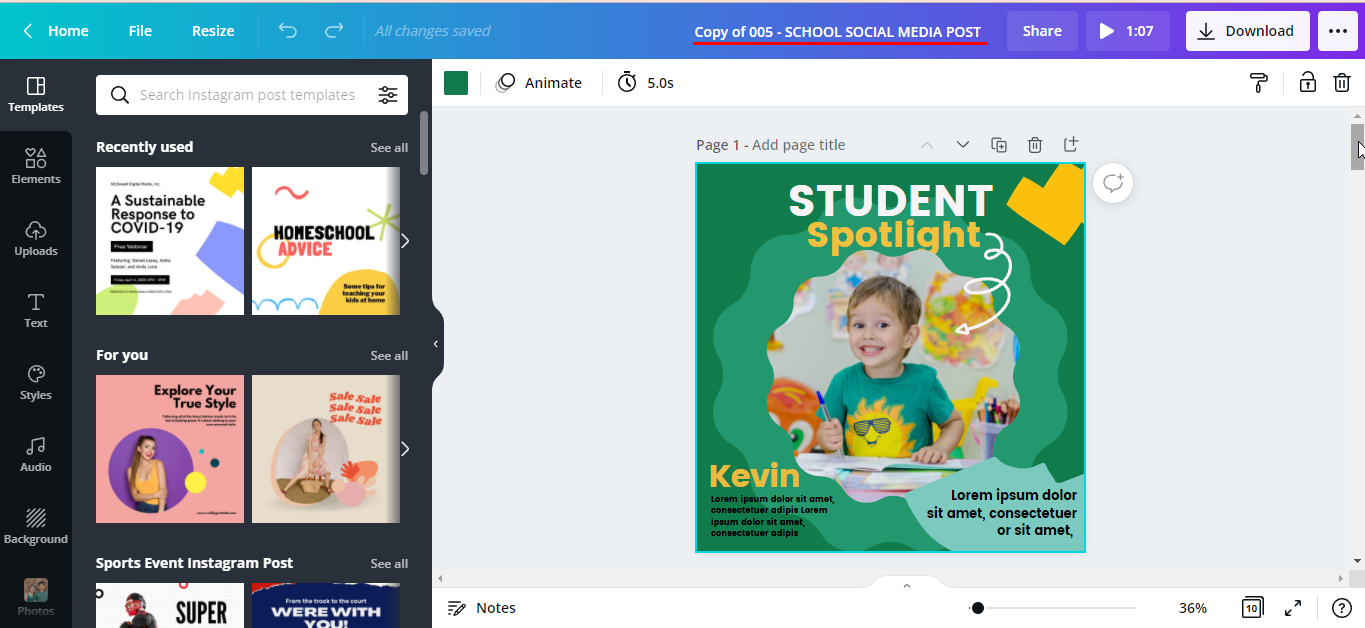
Task: Enter fullscreen mode
Action: [1293, 608]
